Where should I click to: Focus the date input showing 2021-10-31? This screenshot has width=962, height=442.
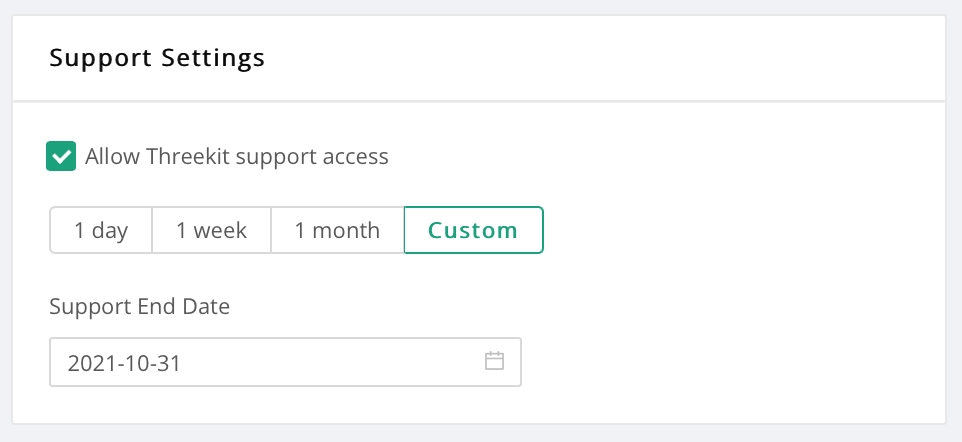(x=270, y=362)
